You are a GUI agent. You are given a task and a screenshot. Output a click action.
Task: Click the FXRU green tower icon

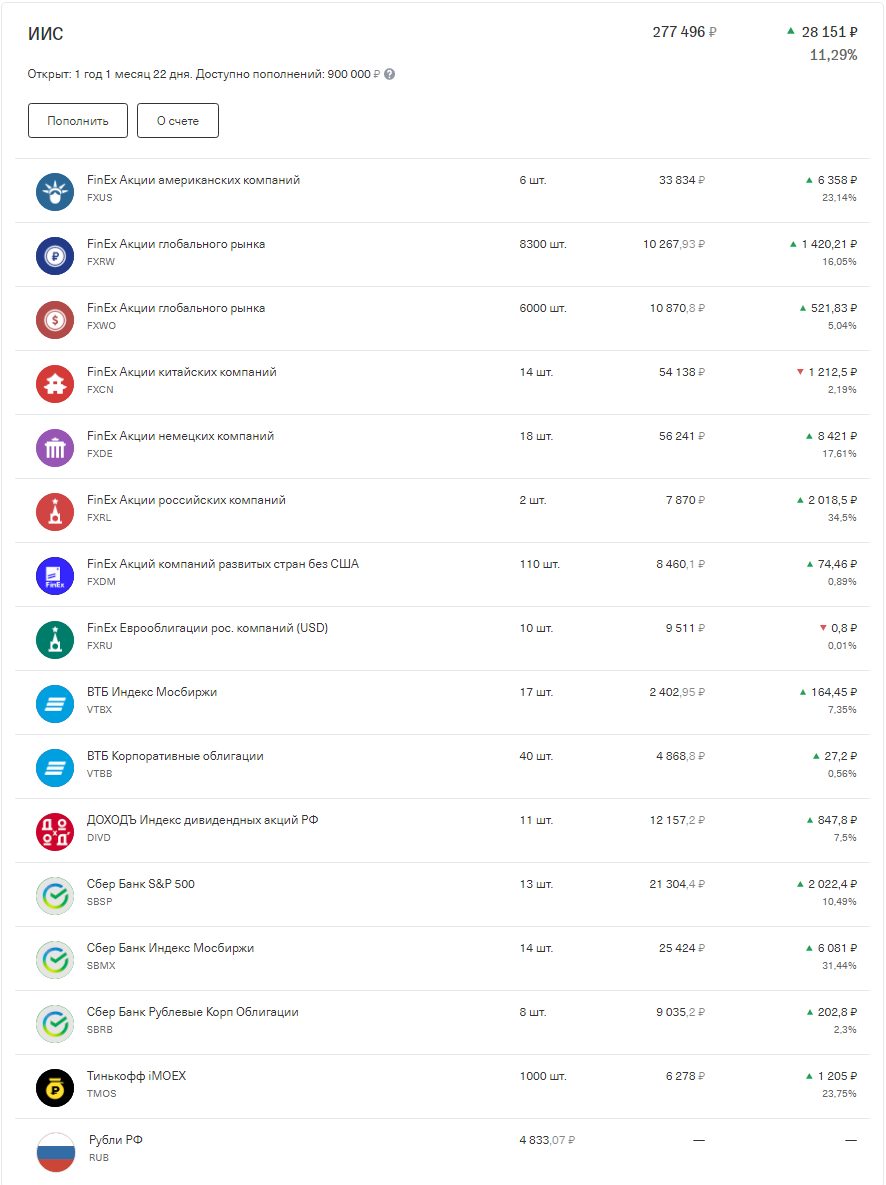(x=55, y=640)
